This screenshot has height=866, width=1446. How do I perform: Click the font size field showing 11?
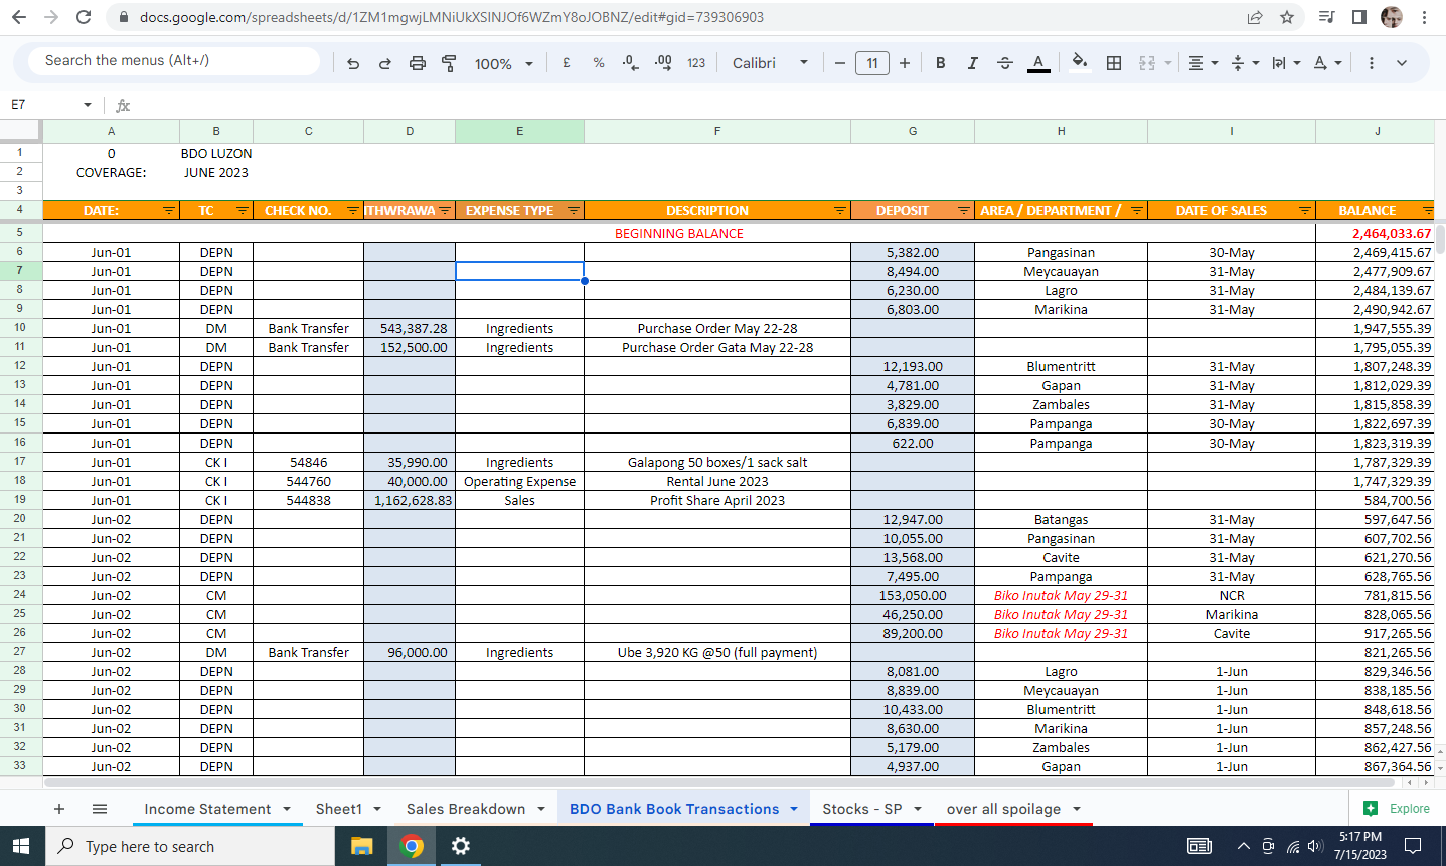pyautogui.click(x=872, y=63)
